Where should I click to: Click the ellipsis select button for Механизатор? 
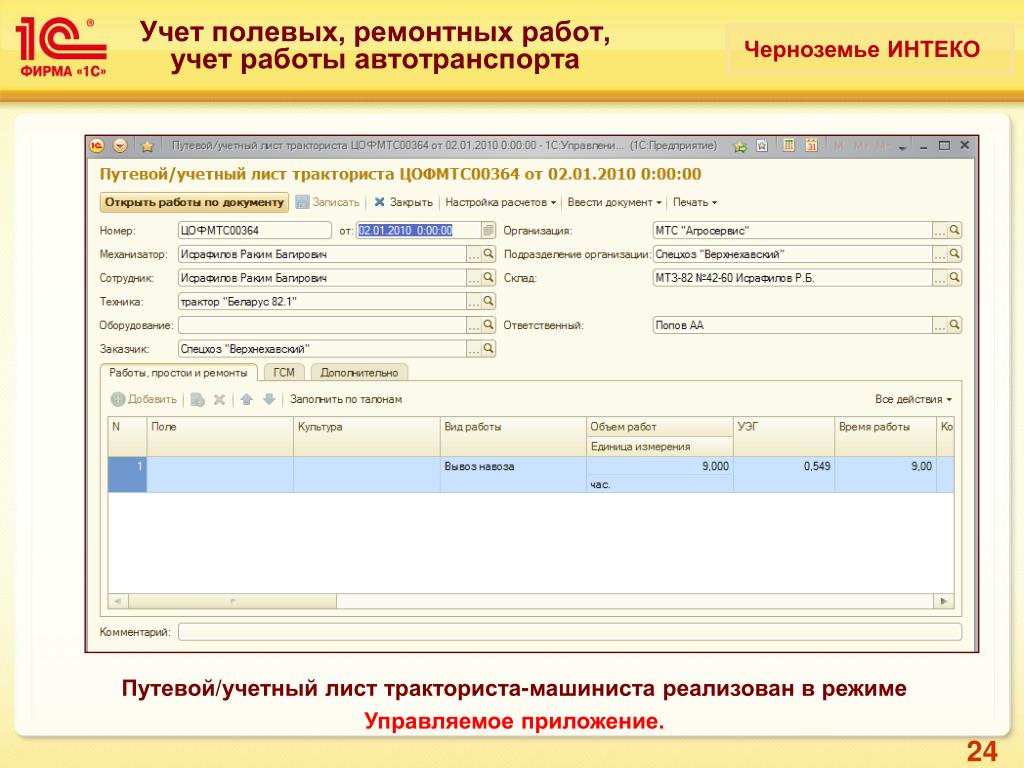[x=473, y=255]
